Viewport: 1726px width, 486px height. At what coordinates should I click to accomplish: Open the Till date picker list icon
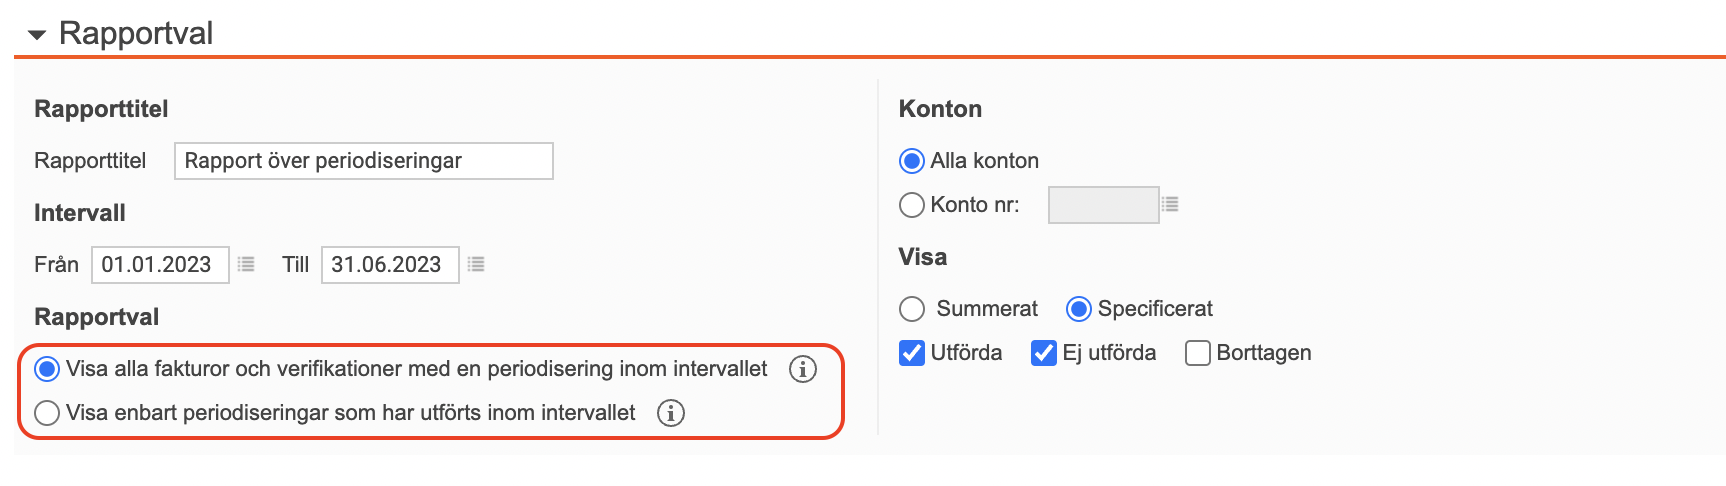pos(476,264)
